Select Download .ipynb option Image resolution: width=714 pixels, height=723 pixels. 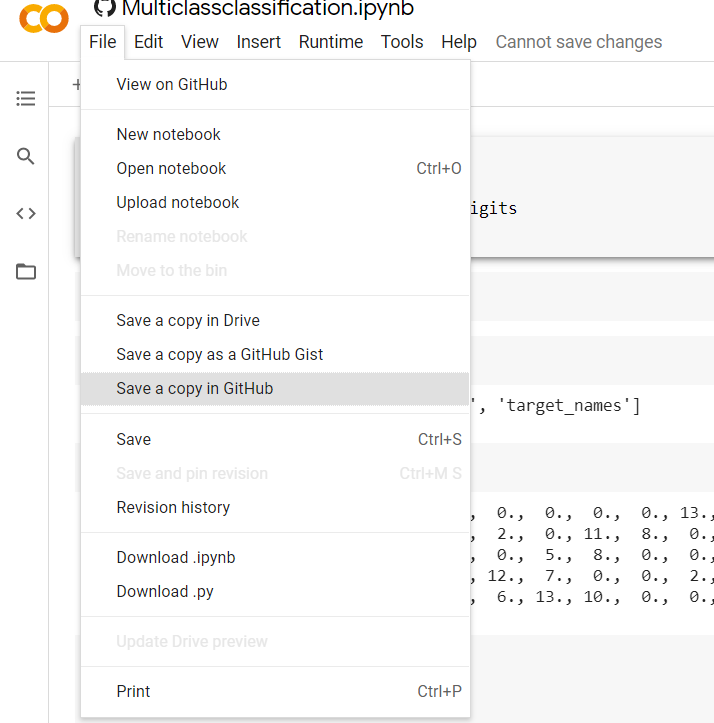[176, 558]
